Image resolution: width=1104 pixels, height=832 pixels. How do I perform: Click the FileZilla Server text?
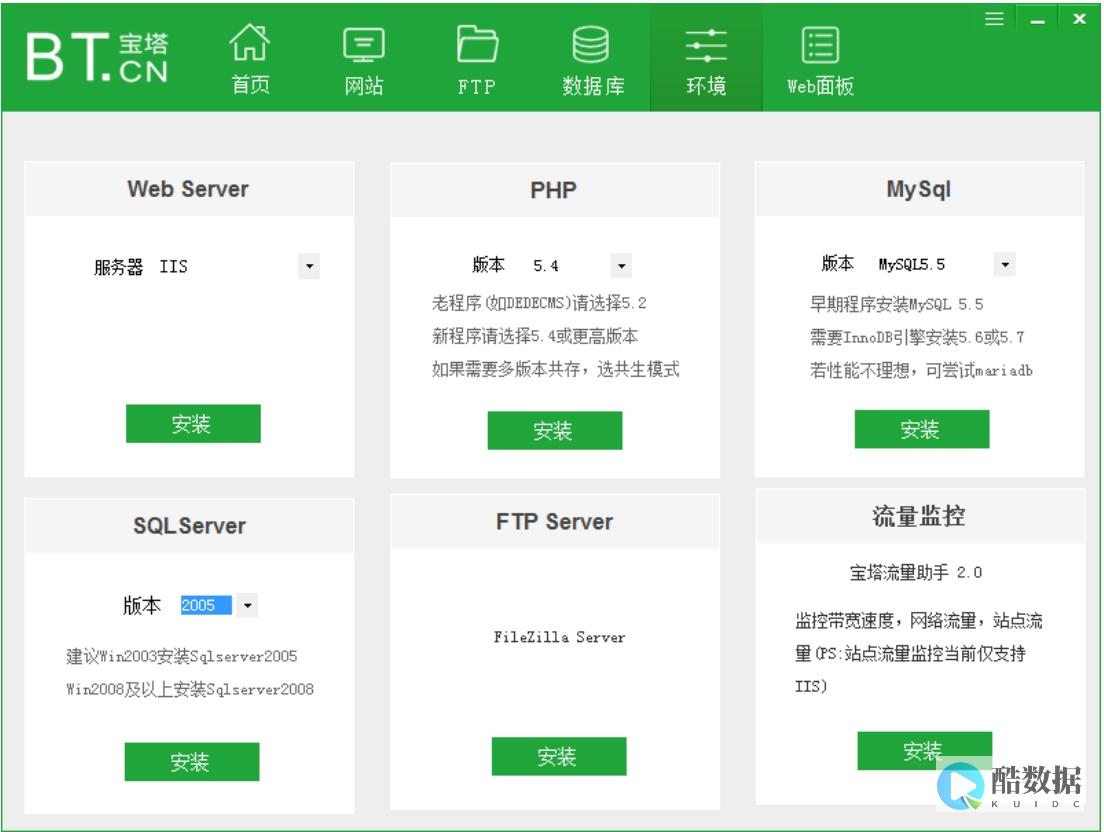[559, 637]
